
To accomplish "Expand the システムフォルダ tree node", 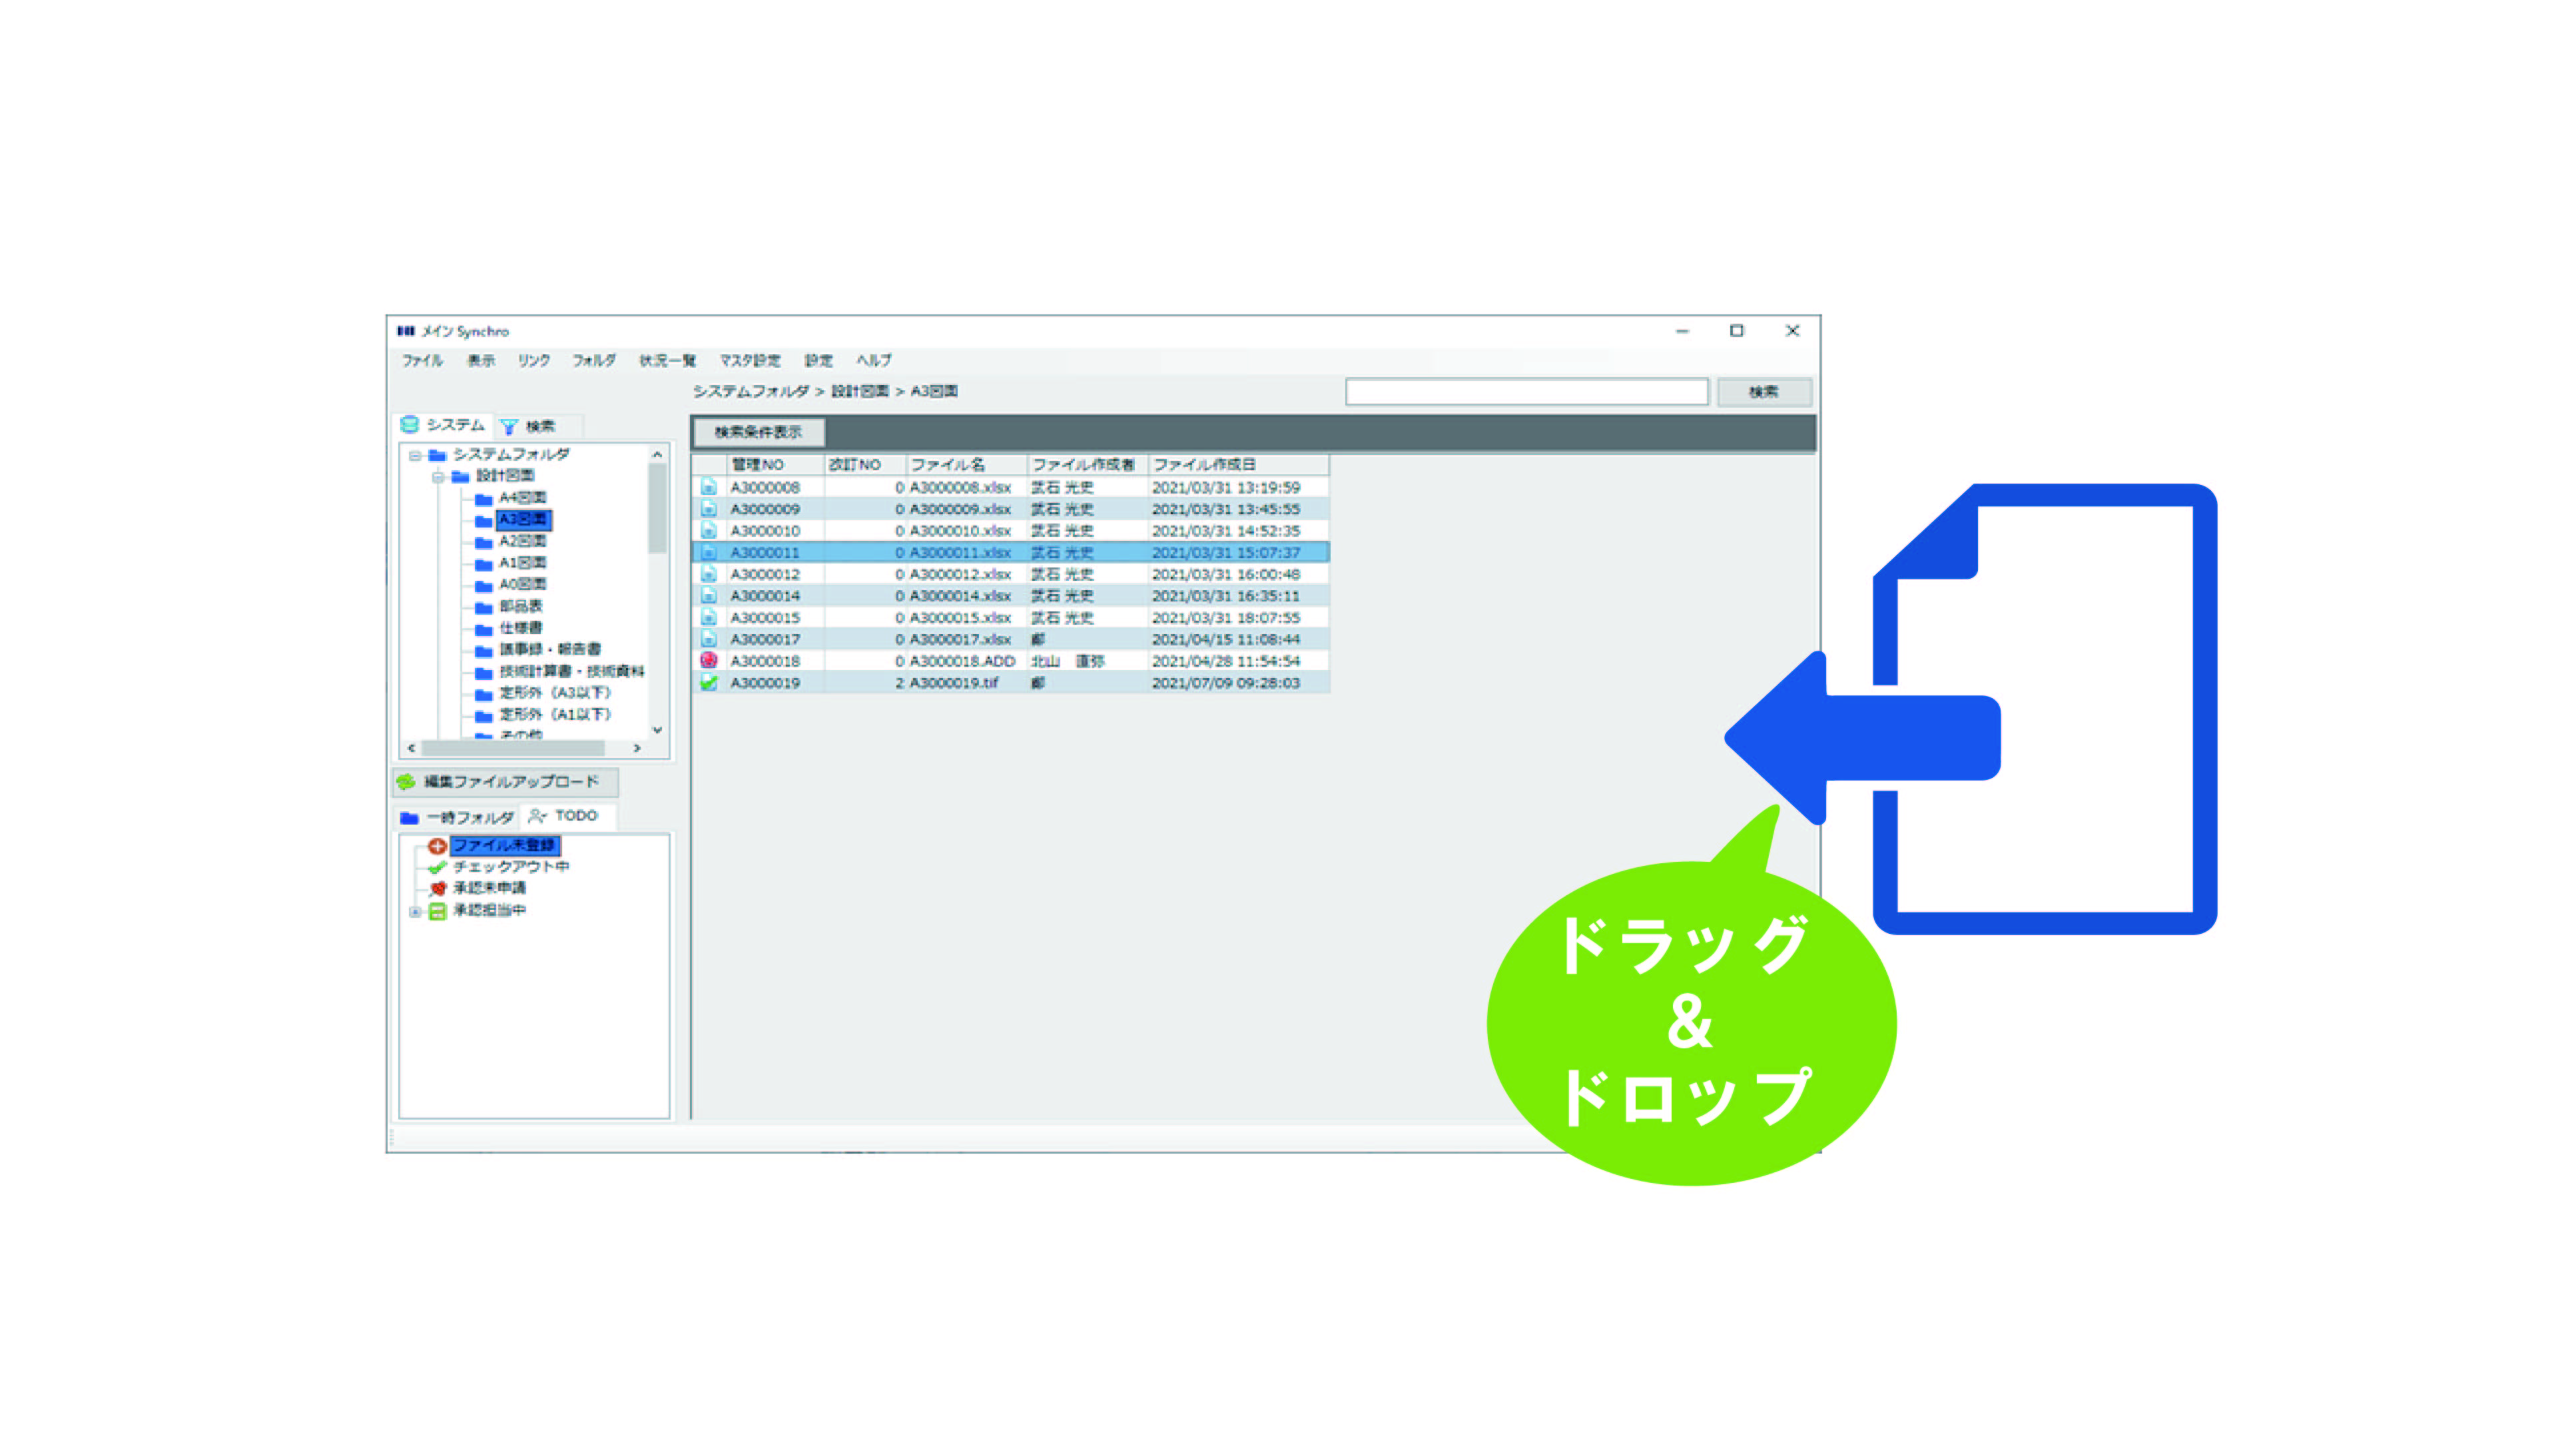I will [x=410, y=456].
